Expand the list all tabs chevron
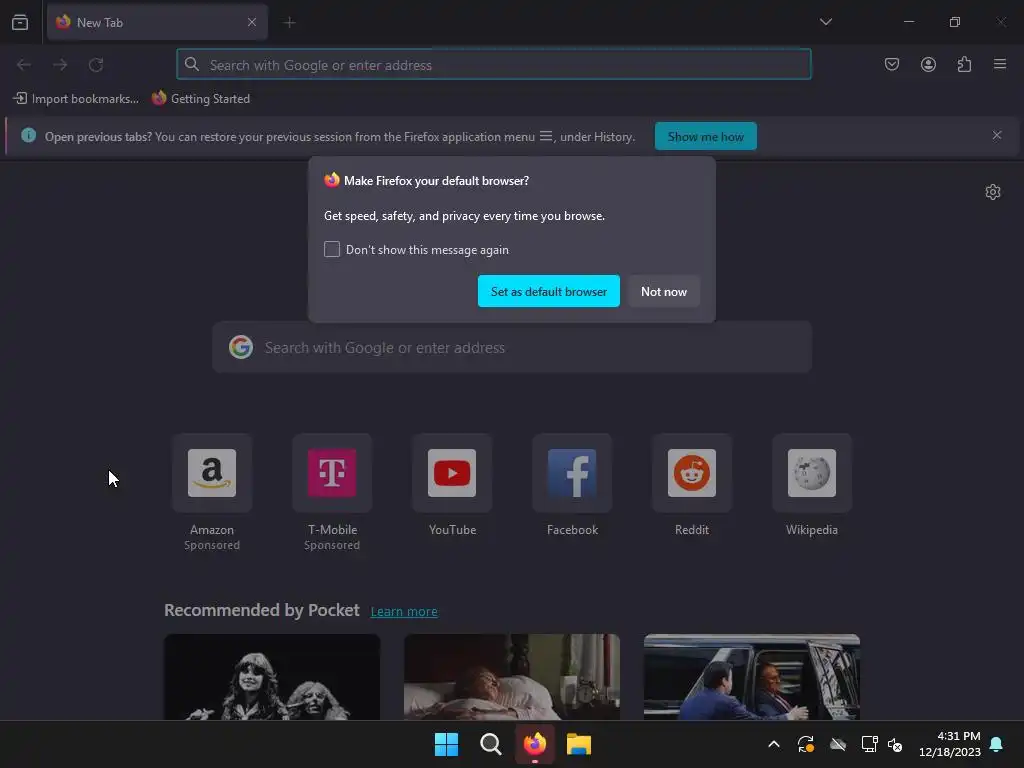 [x=825, y=22]
